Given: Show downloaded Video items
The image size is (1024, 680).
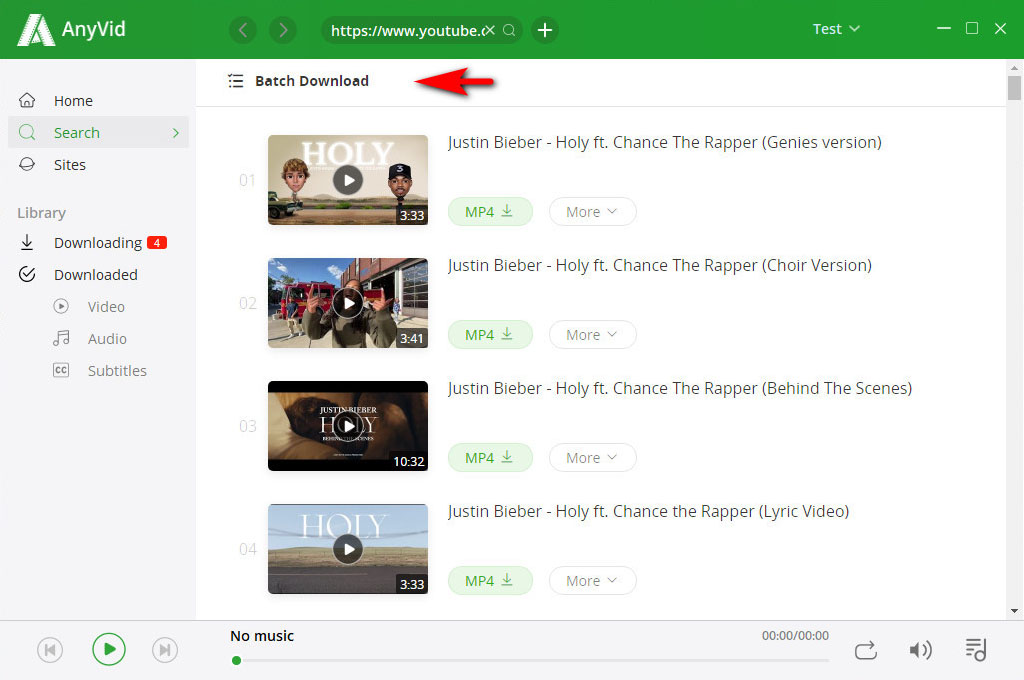Looking at the screenshot, I should point(106,306).
